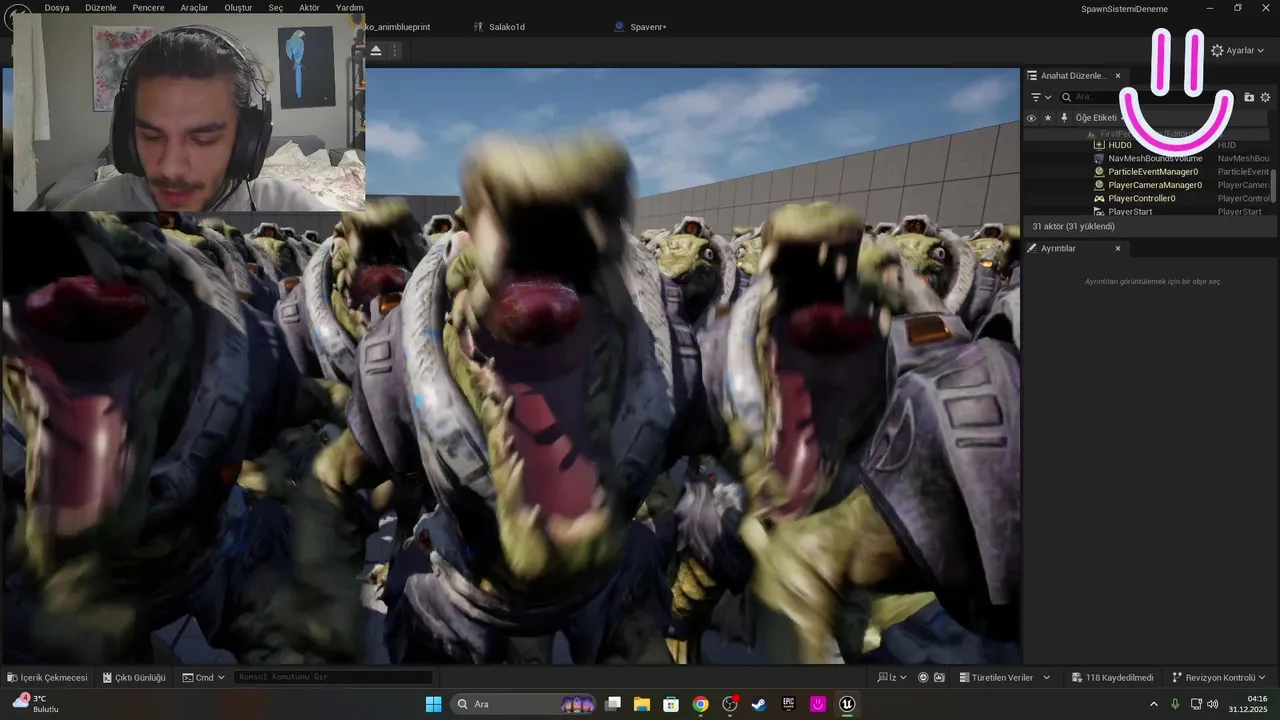The image size is (1280, 720).
Task: Open Task View on the taskbar
Action: 613,704
